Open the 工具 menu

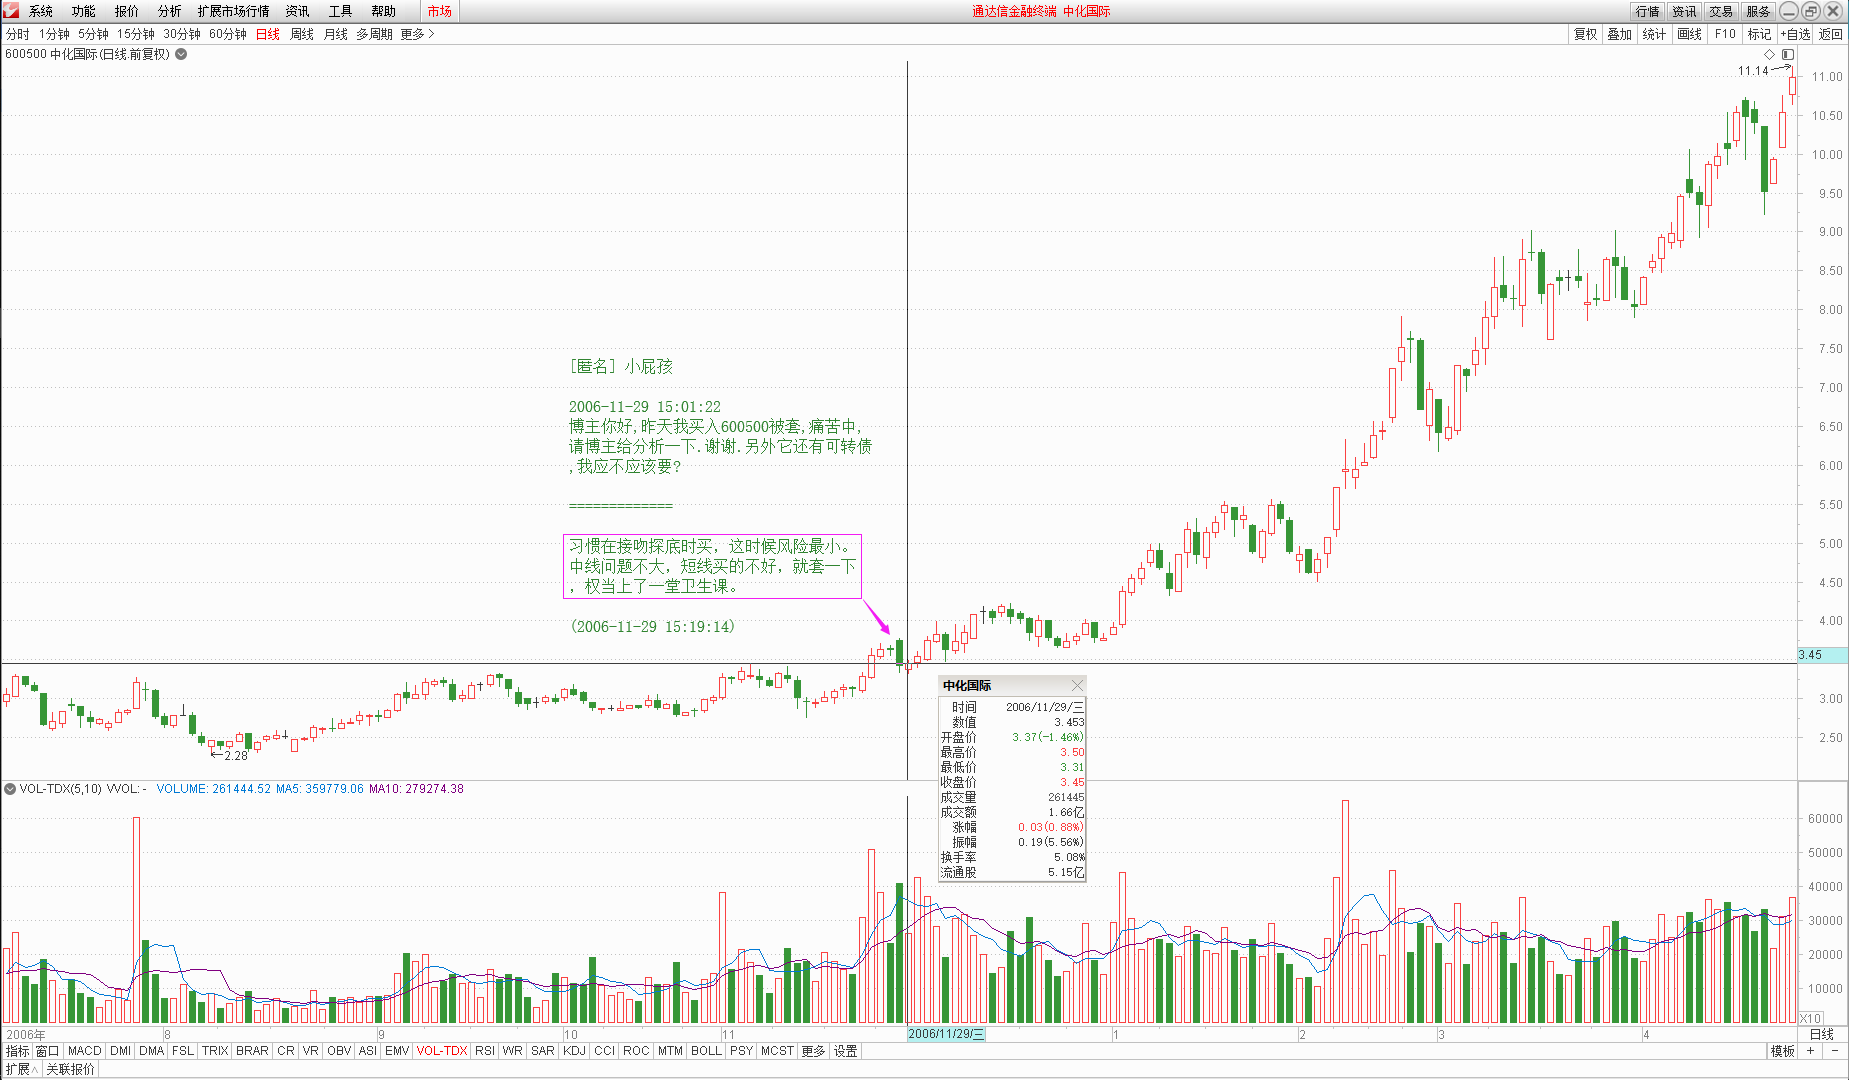(340, 11)
